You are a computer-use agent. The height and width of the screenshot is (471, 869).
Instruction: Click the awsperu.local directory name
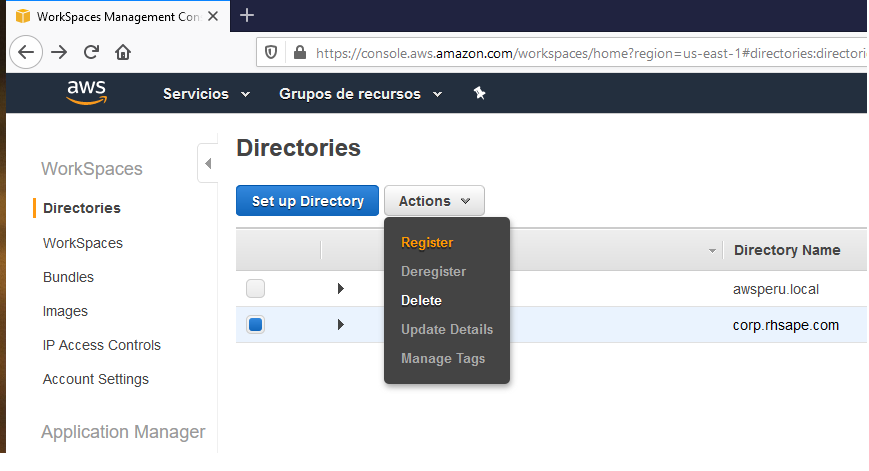[x=776, y=289]
